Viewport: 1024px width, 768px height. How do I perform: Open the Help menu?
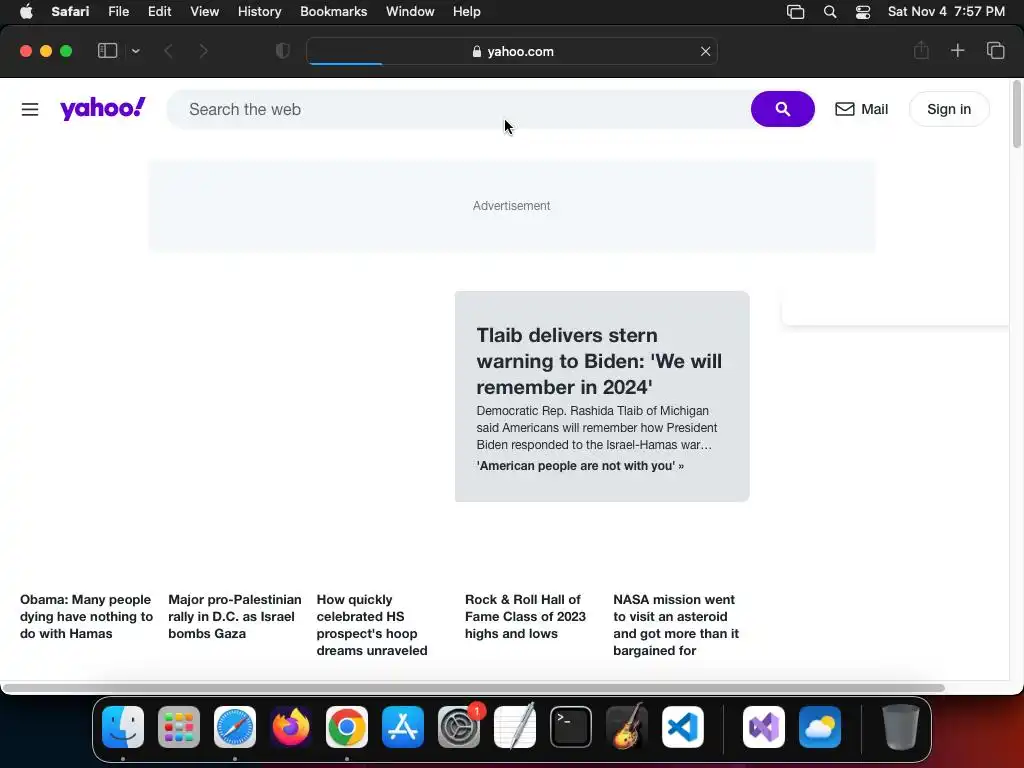(466, 11)
